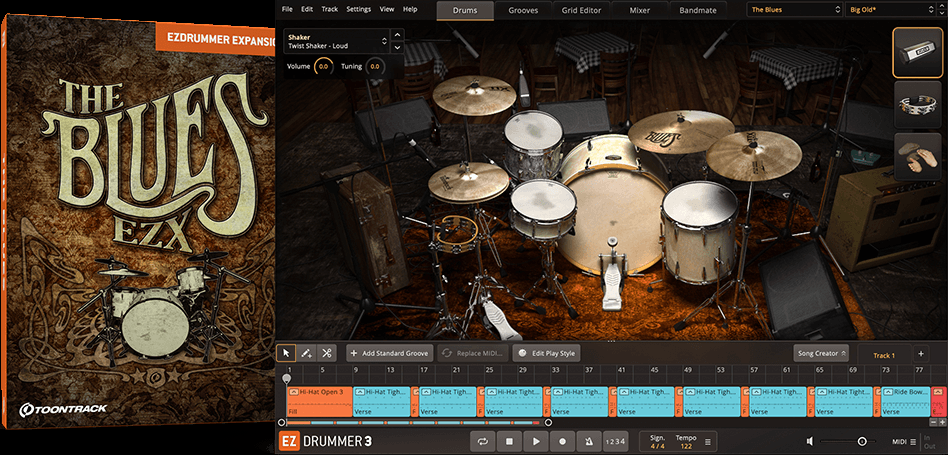Switch to the Grooves tab

524,10
